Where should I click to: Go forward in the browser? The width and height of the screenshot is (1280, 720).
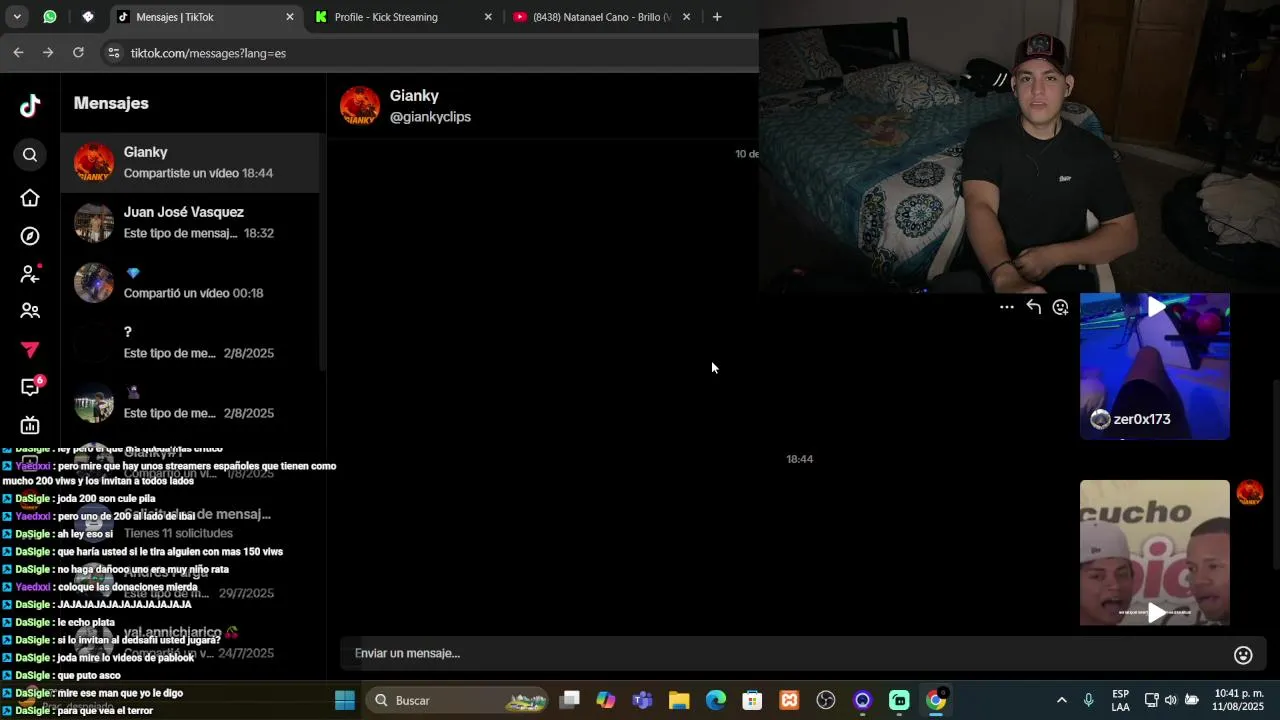point(48,53)
